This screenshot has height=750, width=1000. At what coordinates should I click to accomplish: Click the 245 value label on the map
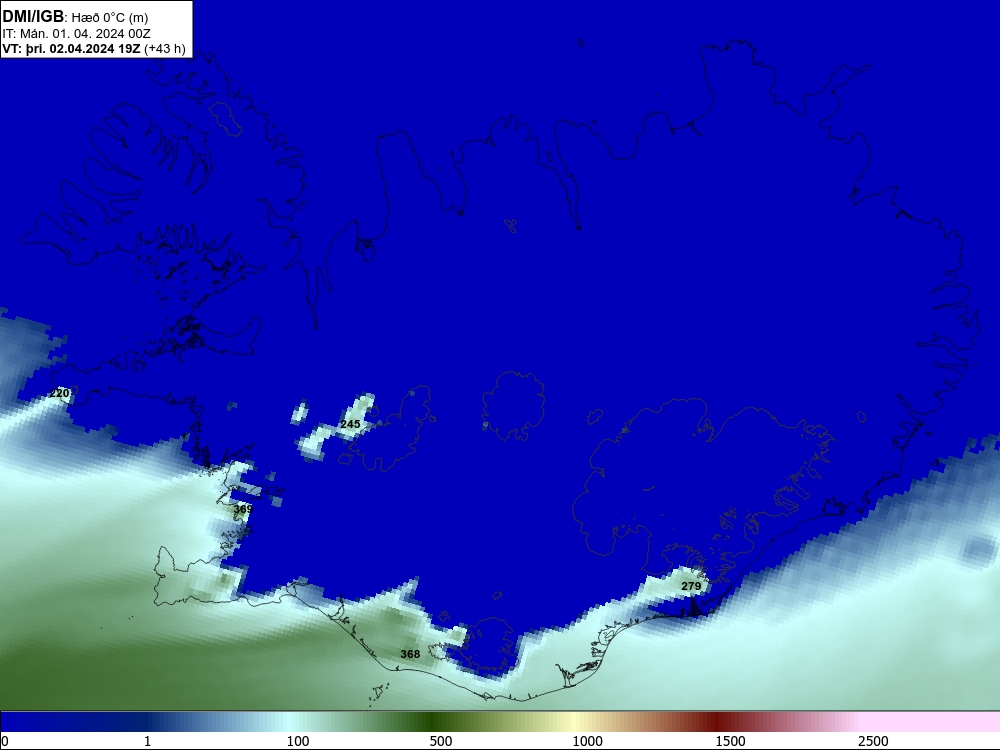pyautogui.click(x=350, y=424)
